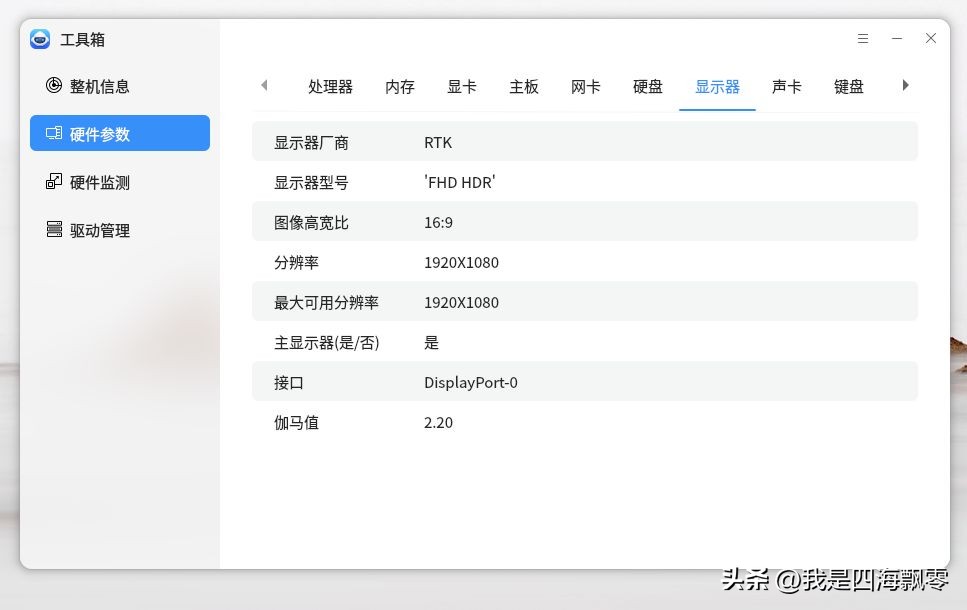
Task: View the 硬盘 tab
Action: pos(647,87)
